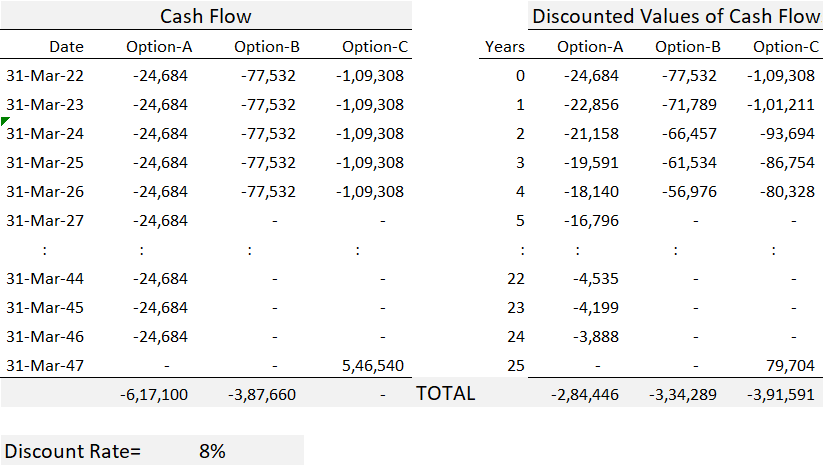
Task: Select the 8% discount rate cell
Action: pyautogui.click(x=212, y=451)
